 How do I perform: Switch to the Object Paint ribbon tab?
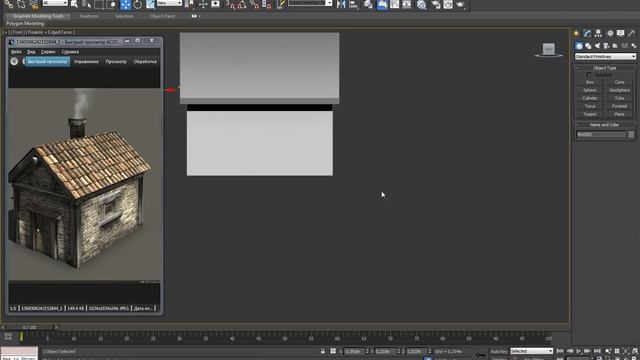pyautogui.click(x=162, y=16)
